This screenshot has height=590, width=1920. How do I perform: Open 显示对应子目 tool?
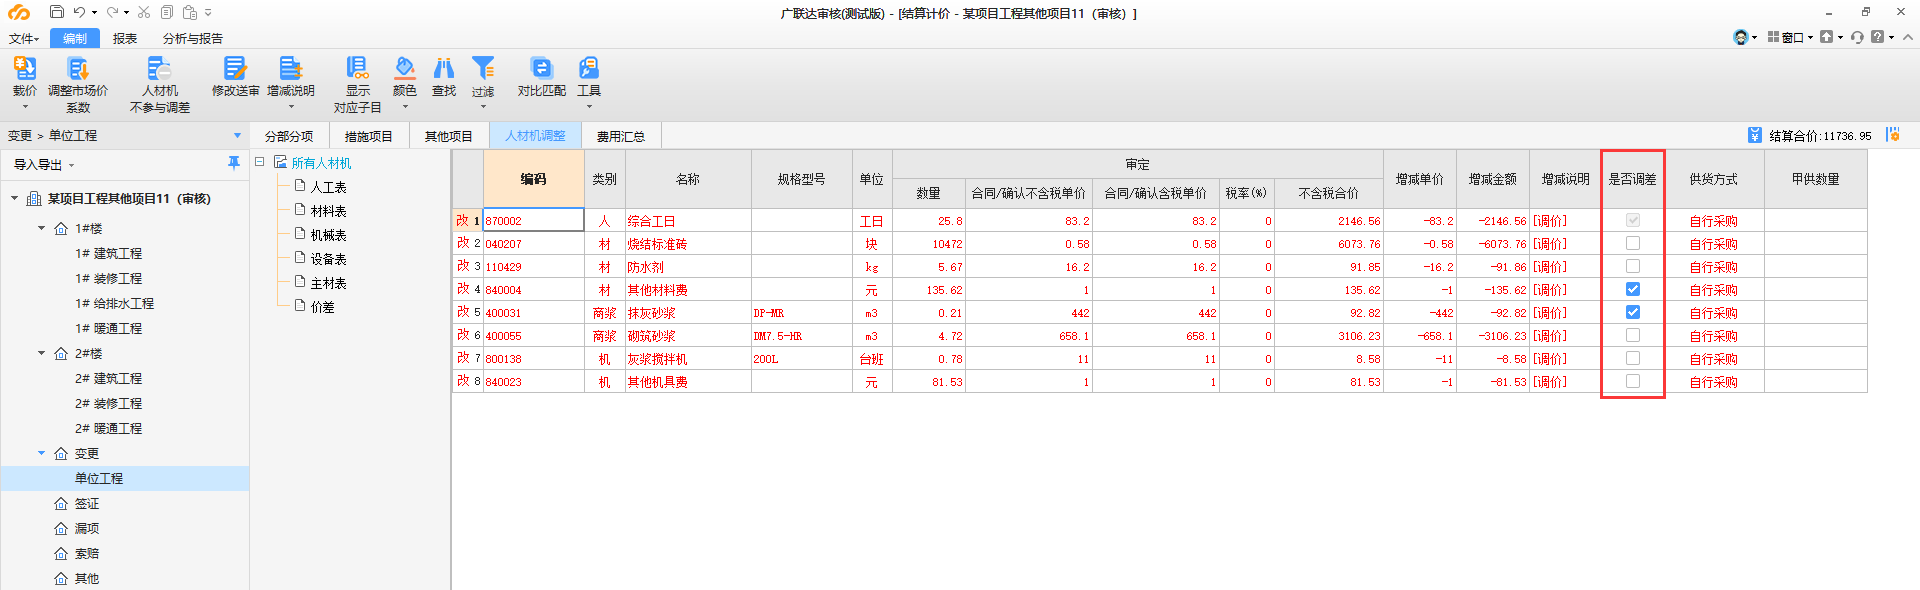[x=357, y=69]
